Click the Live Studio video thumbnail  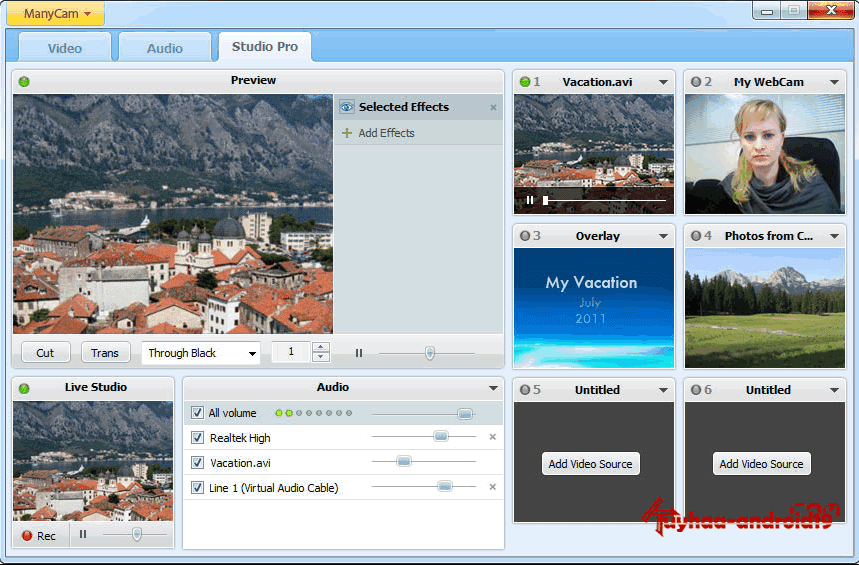pyautogui.click(x=93, y=461)
